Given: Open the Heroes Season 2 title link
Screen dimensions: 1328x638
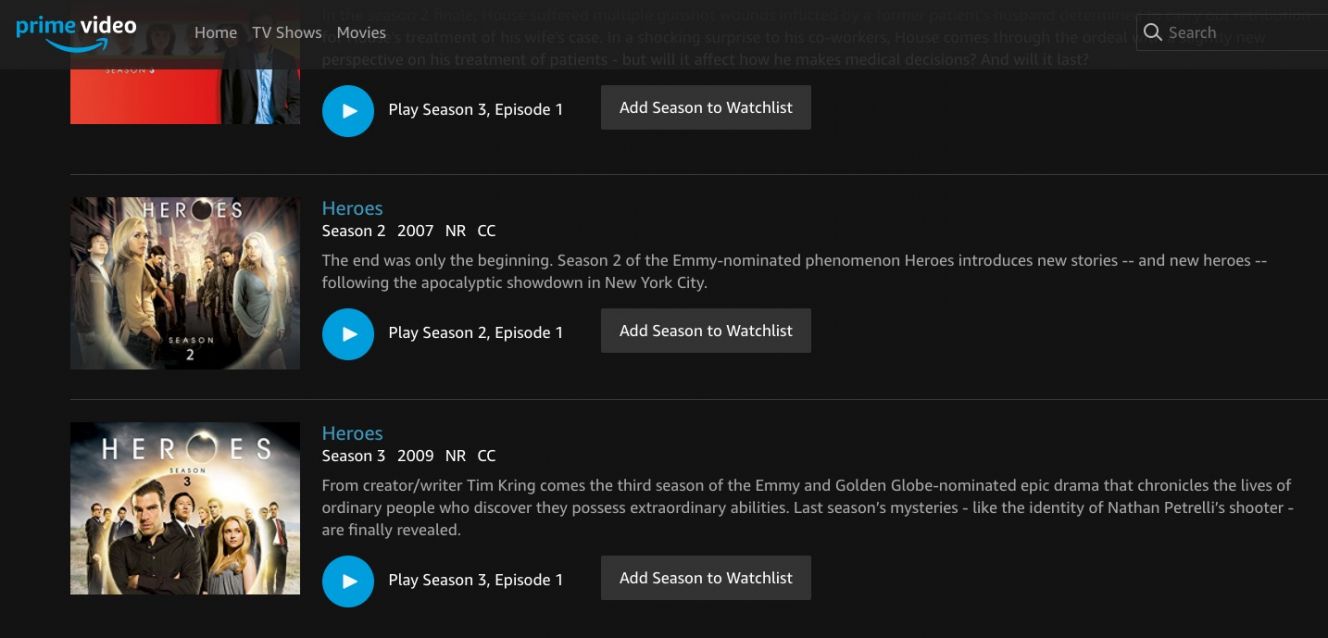Looking at the screenshot, I should click(x=352, y=208).
